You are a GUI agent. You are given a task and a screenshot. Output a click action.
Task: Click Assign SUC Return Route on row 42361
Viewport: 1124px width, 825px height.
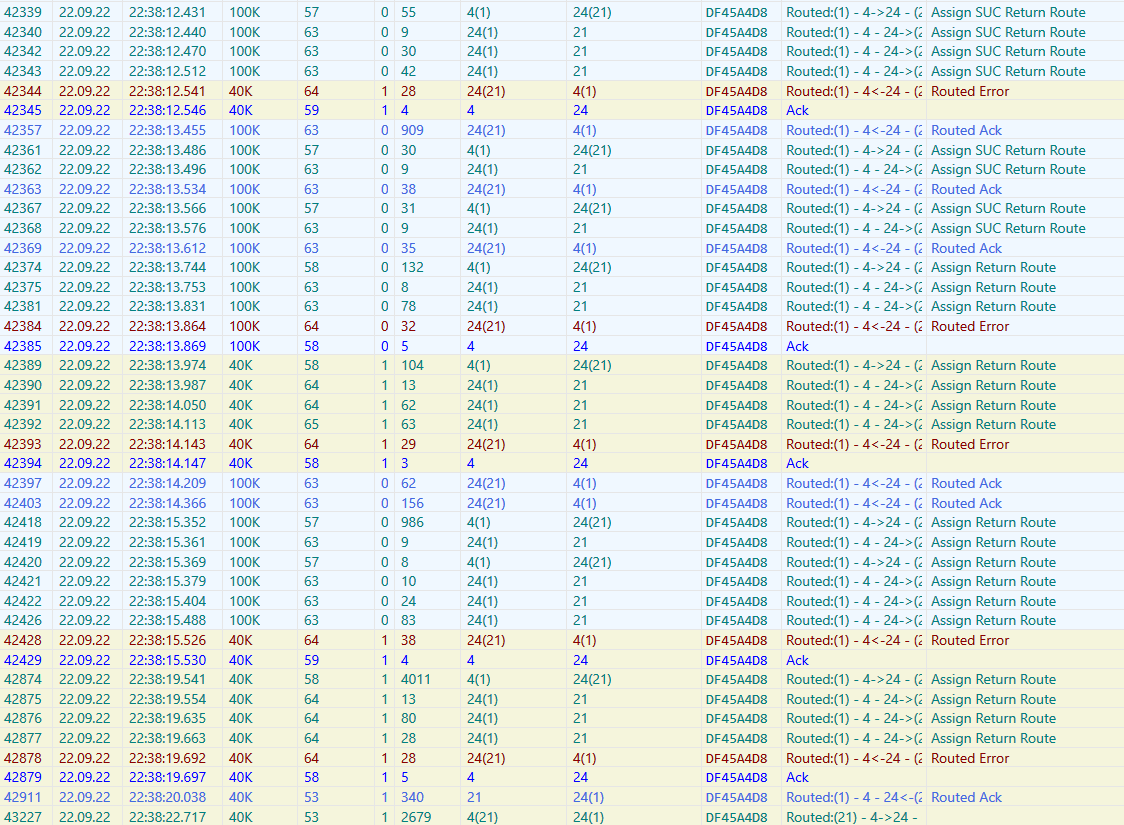[x=1008, y=150]
